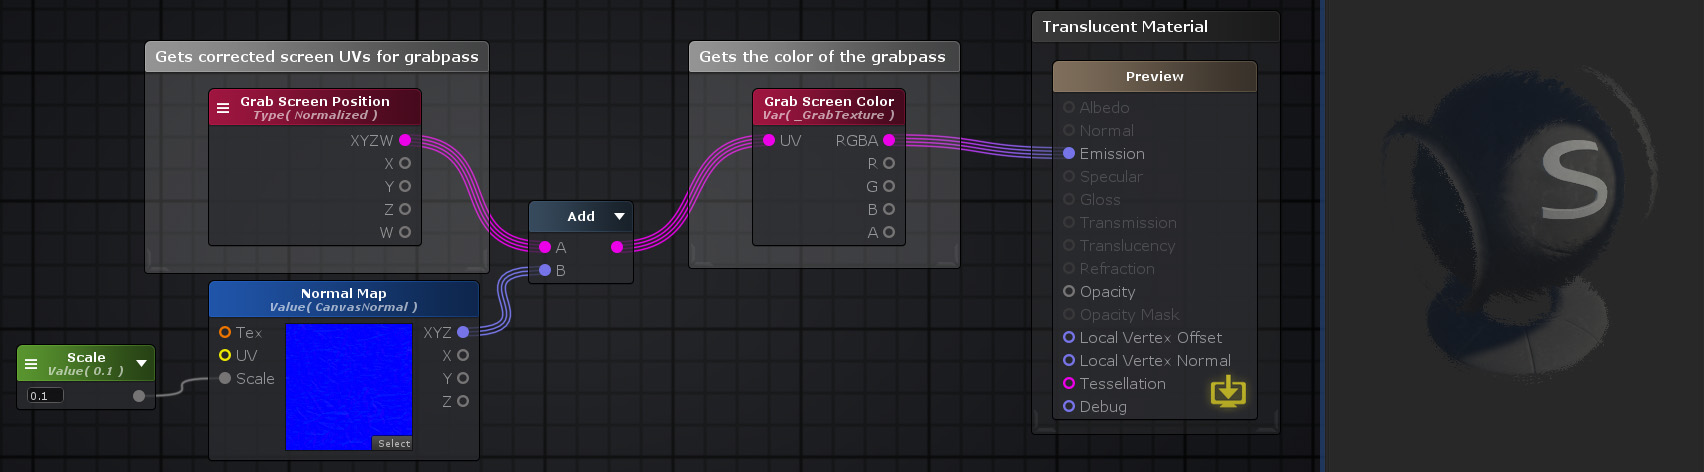Click the Transmission input port on material node
Screen dimensions: 1704x472
1069,222
